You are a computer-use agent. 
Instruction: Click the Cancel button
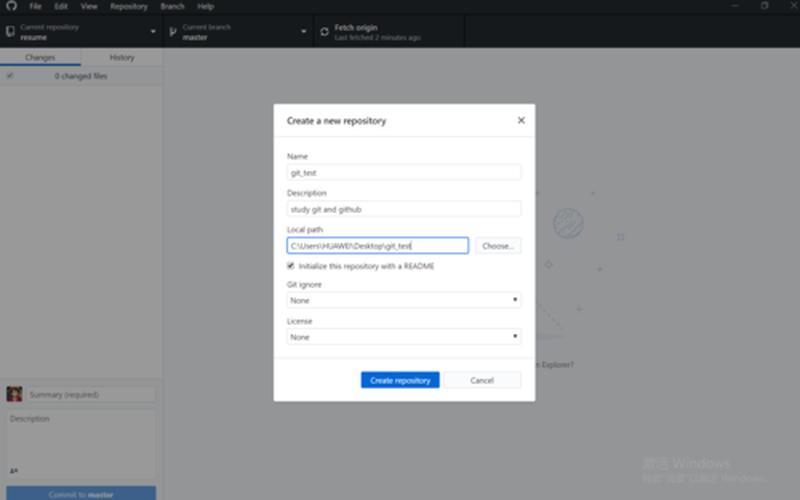click(482, 380)
